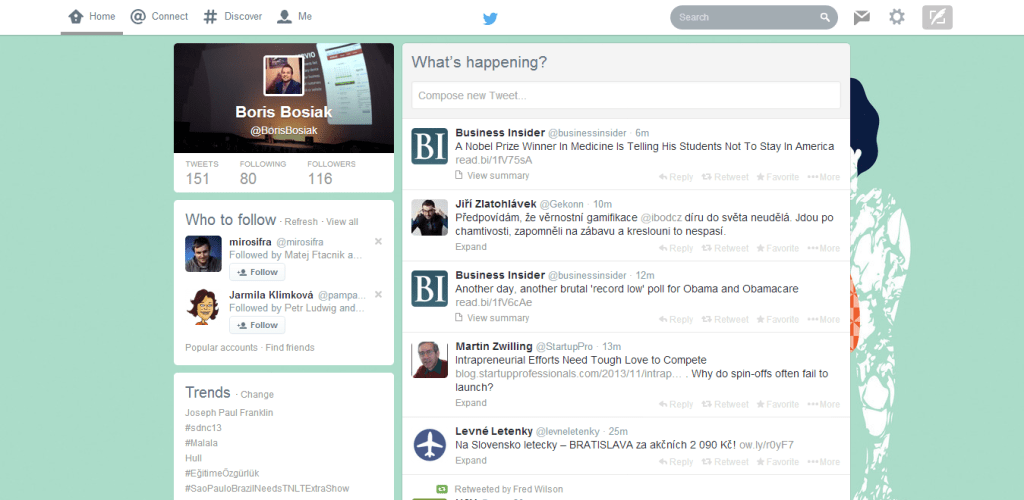Expand the Jiří Zlatohlávek tweet
Image resolution: width=1024 pixels, height=500 pixels.
tap(471, 247)
